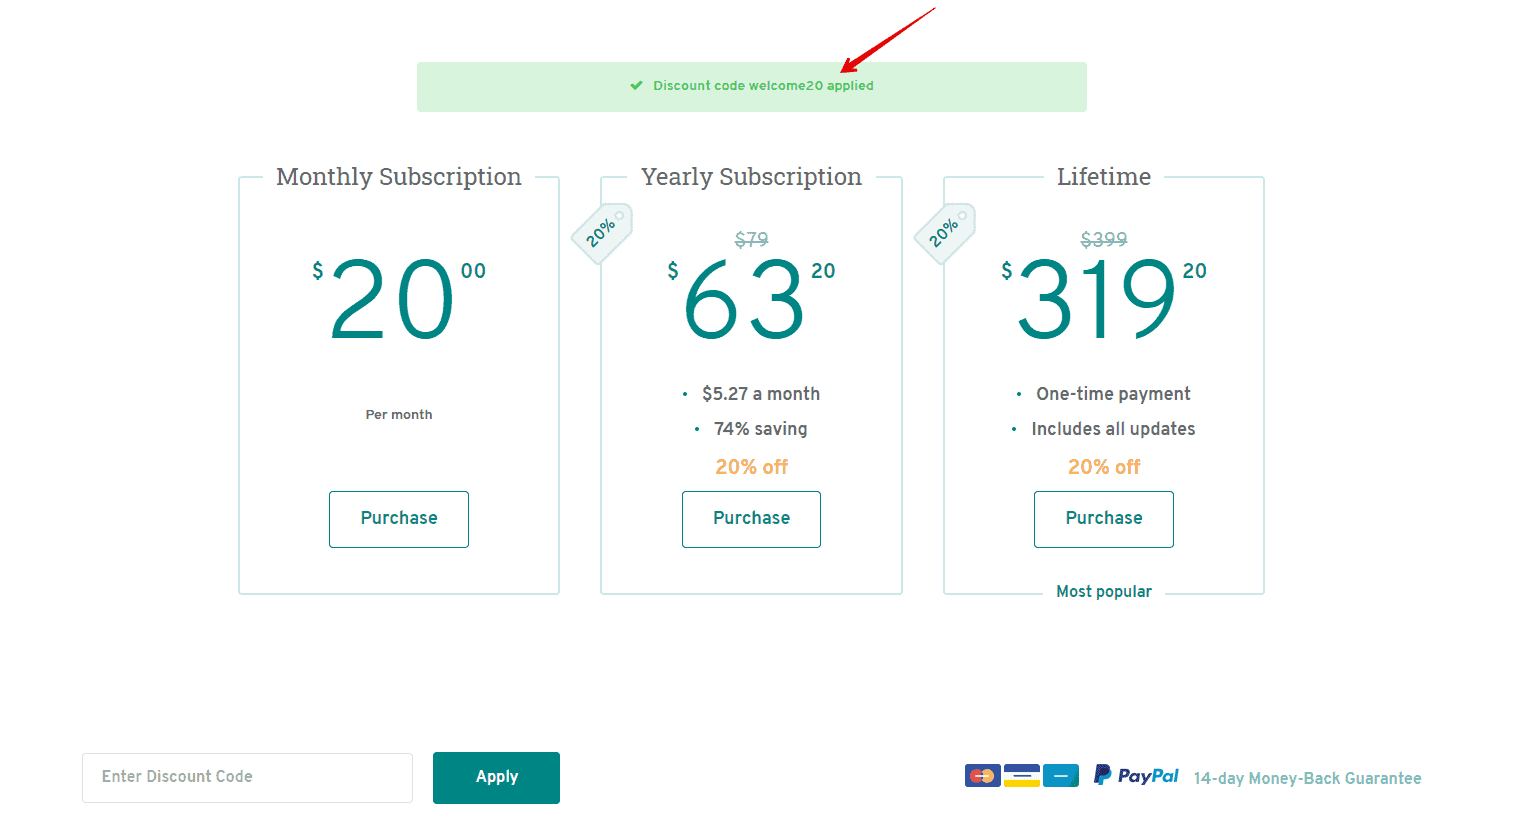Purchase the Monthly Subscription plan
1529x835 pixels.
(399, 519)
